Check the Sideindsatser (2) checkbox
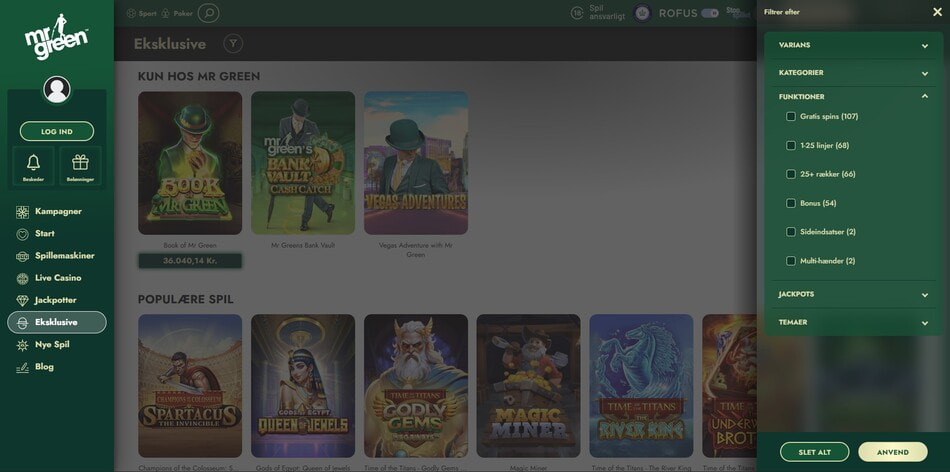The height and width of the screenshot is (472, 950). click(791, 231)
